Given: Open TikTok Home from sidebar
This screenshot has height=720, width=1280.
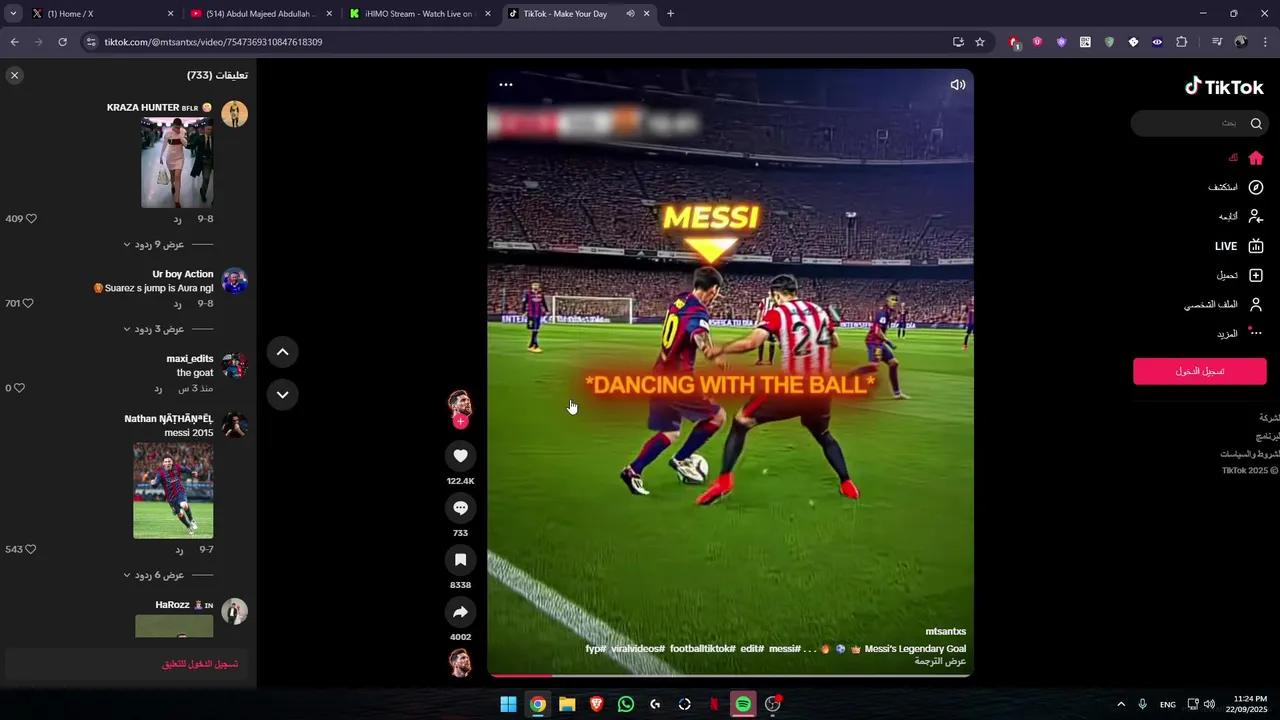Looking at the screenshot, I should pos(1247,158).
